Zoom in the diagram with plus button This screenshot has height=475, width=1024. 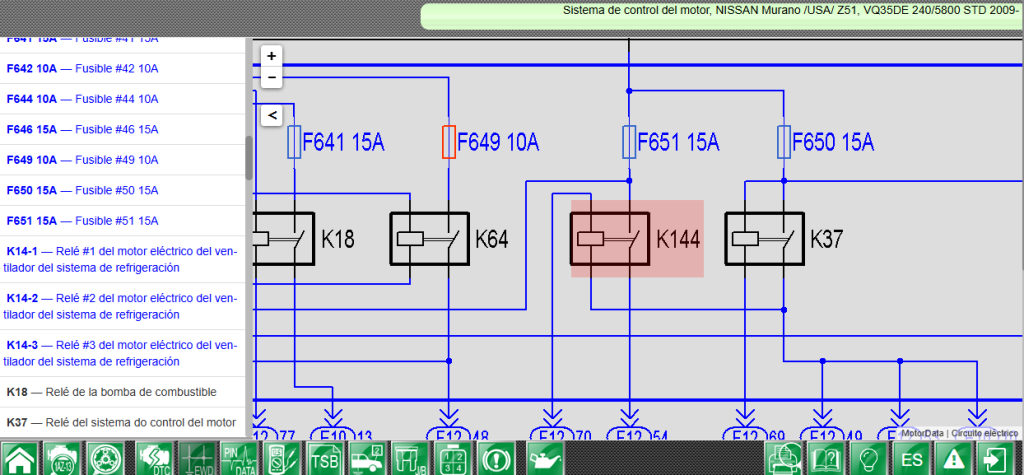point(272,56)
